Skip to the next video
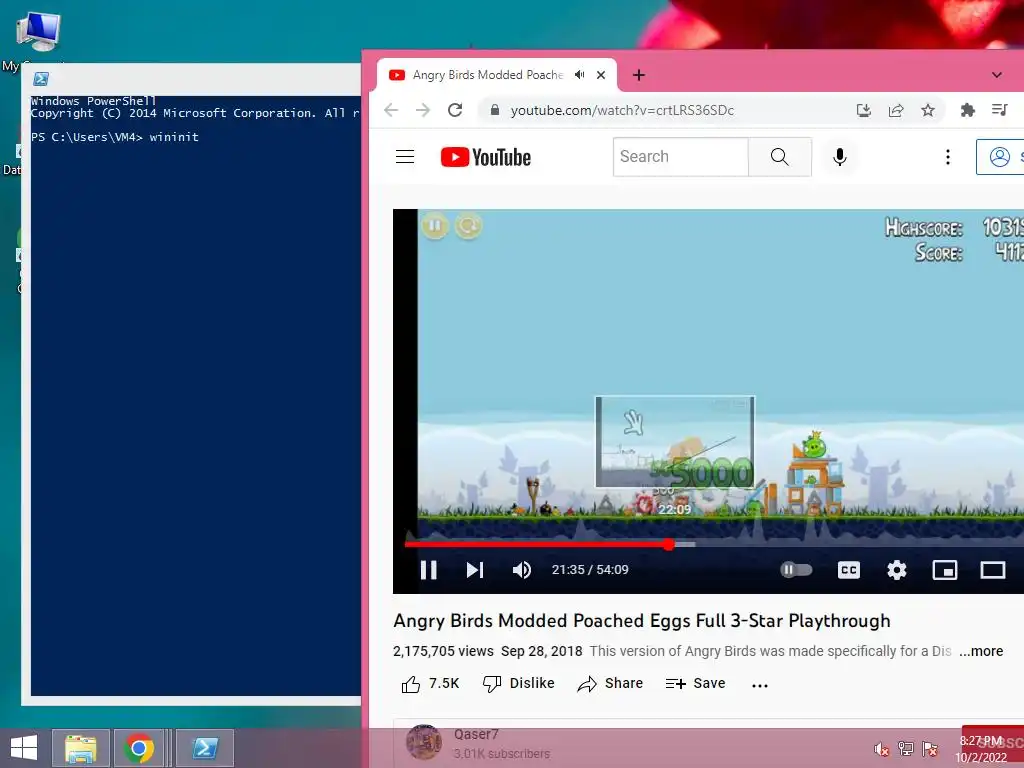The width and height of the screenshot is (1024, 768). point(475,570)
